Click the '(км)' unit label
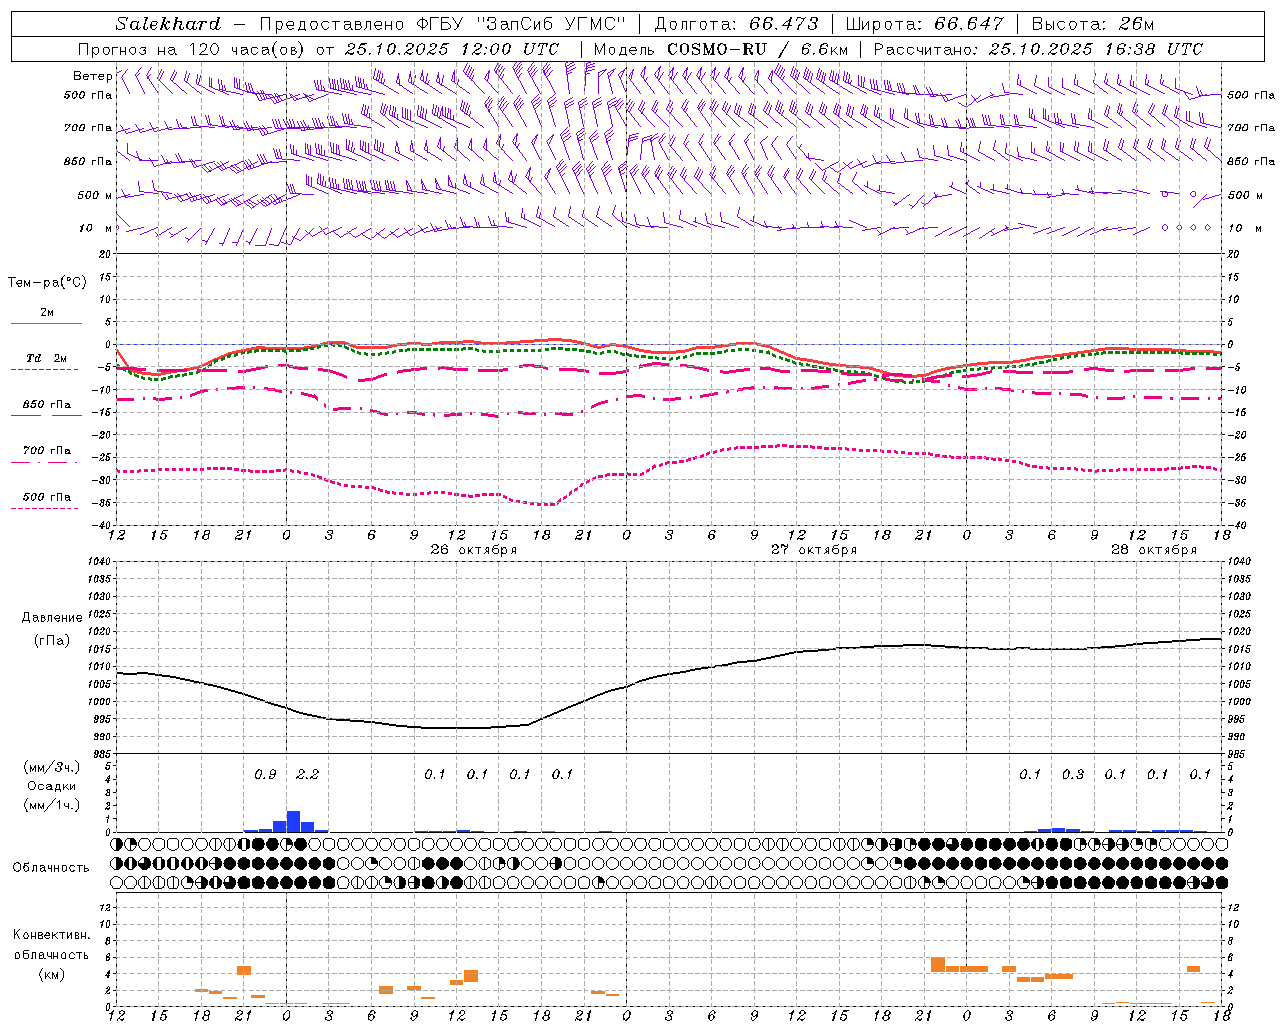This screenshot has width=1280, height=1024. [52, 974]
